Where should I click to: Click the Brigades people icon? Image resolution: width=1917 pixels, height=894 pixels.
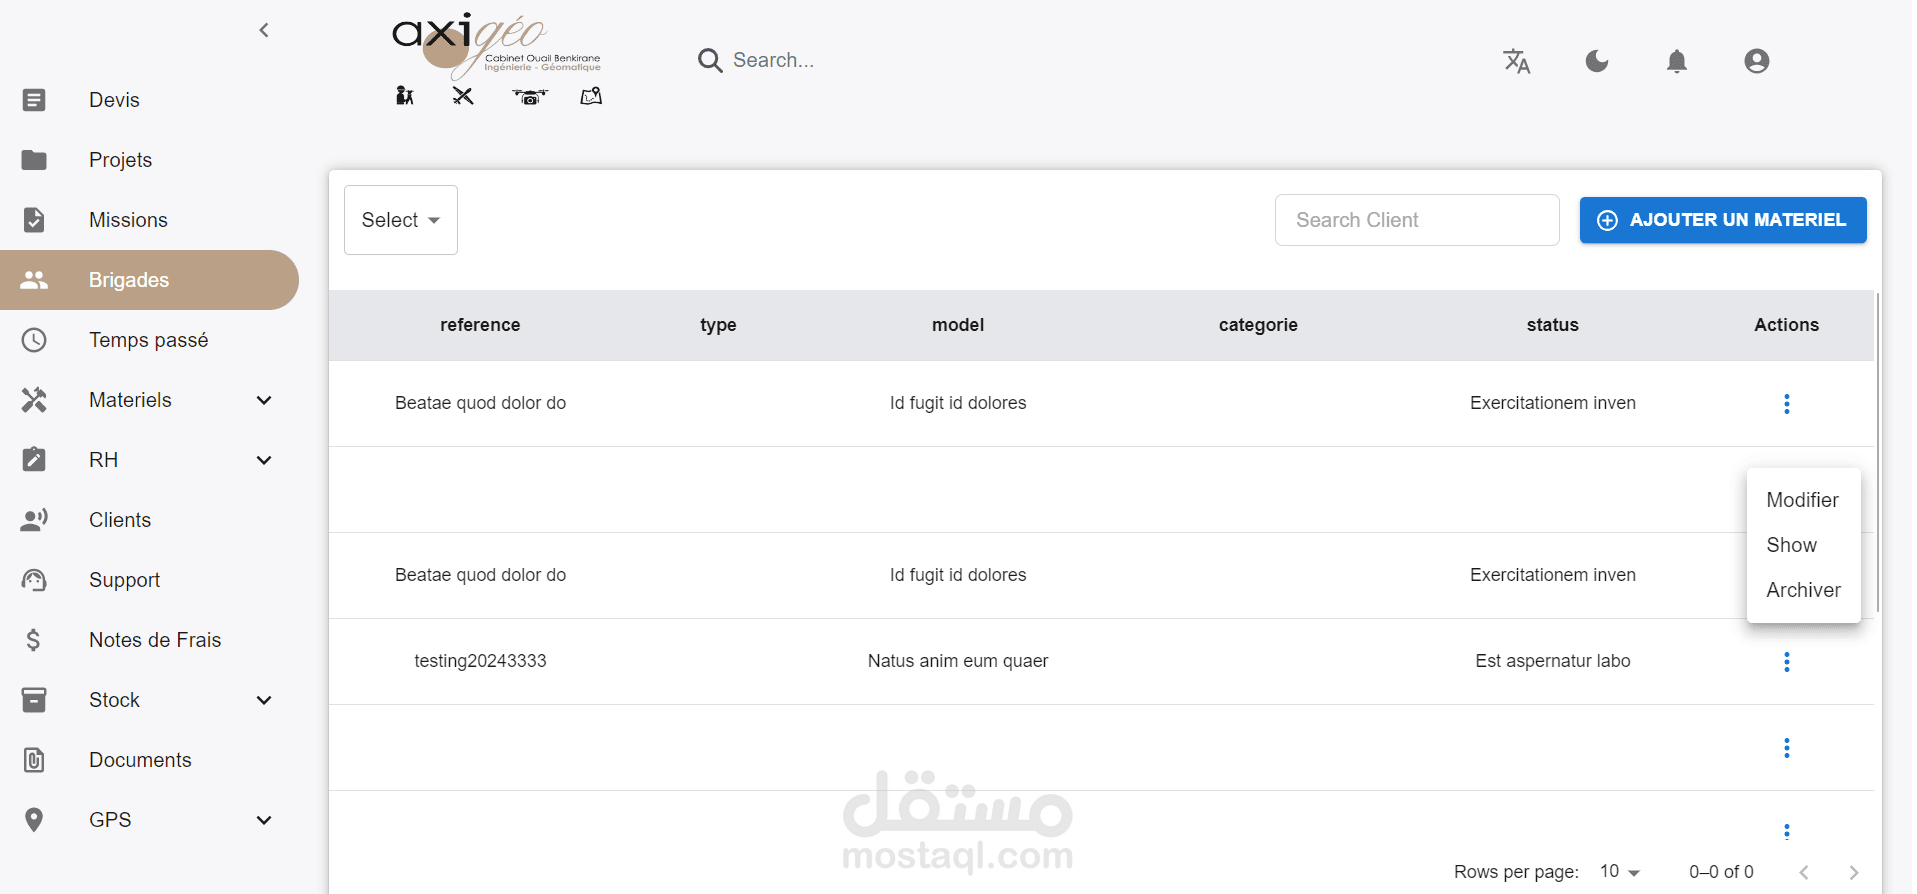click(x=34, y=280)
